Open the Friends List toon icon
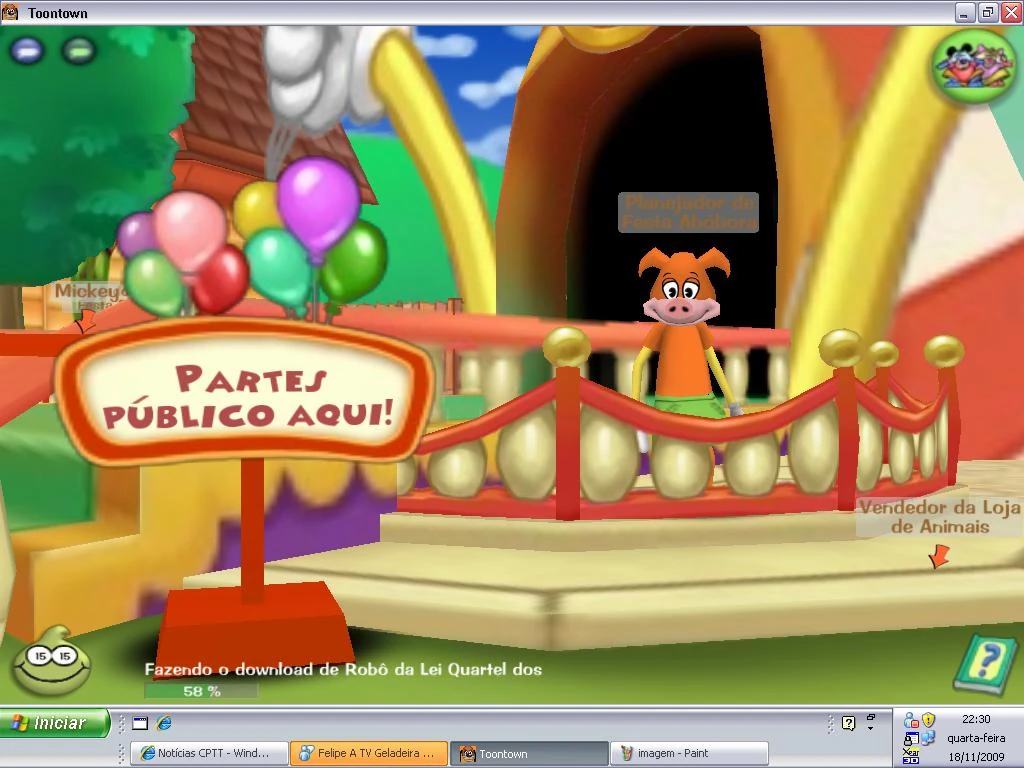Image resolution: width=1024 pixels, height=768 pixels. coord(974,65)
